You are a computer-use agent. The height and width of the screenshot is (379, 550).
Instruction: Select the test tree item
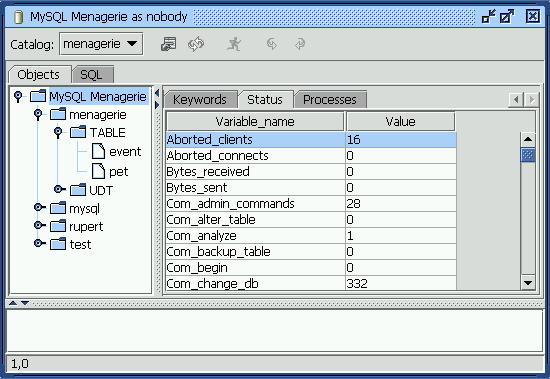[x=80, y=244]
